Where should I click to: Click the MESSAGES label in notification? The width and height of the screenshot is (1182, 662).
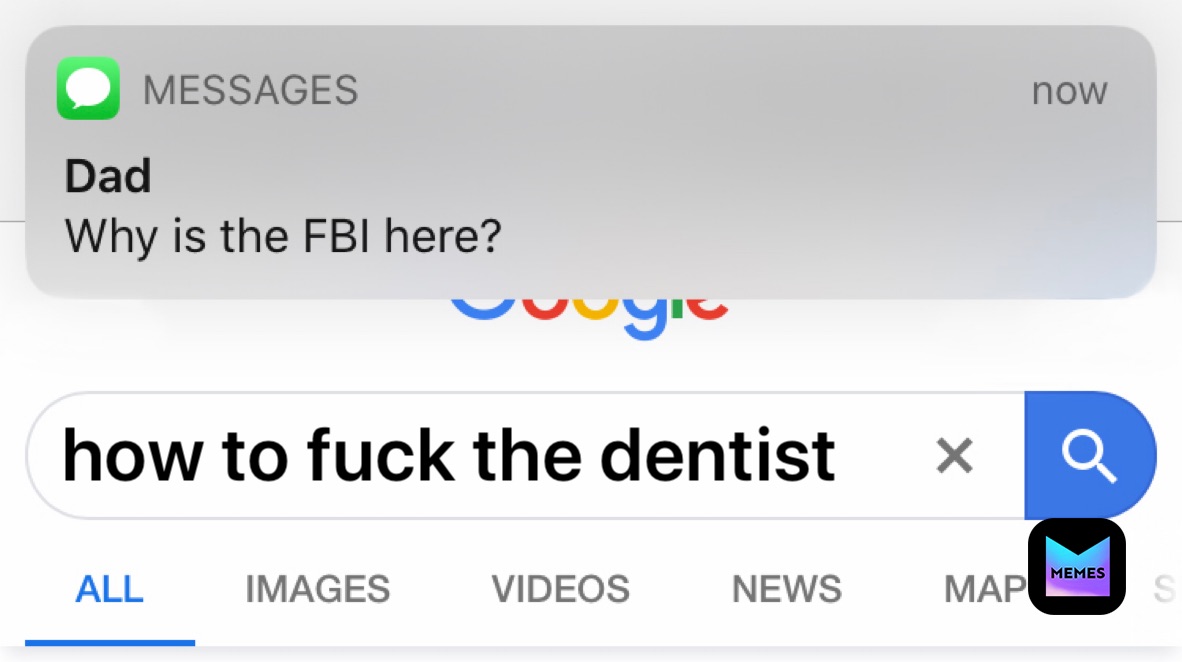(x=250, y=90)
